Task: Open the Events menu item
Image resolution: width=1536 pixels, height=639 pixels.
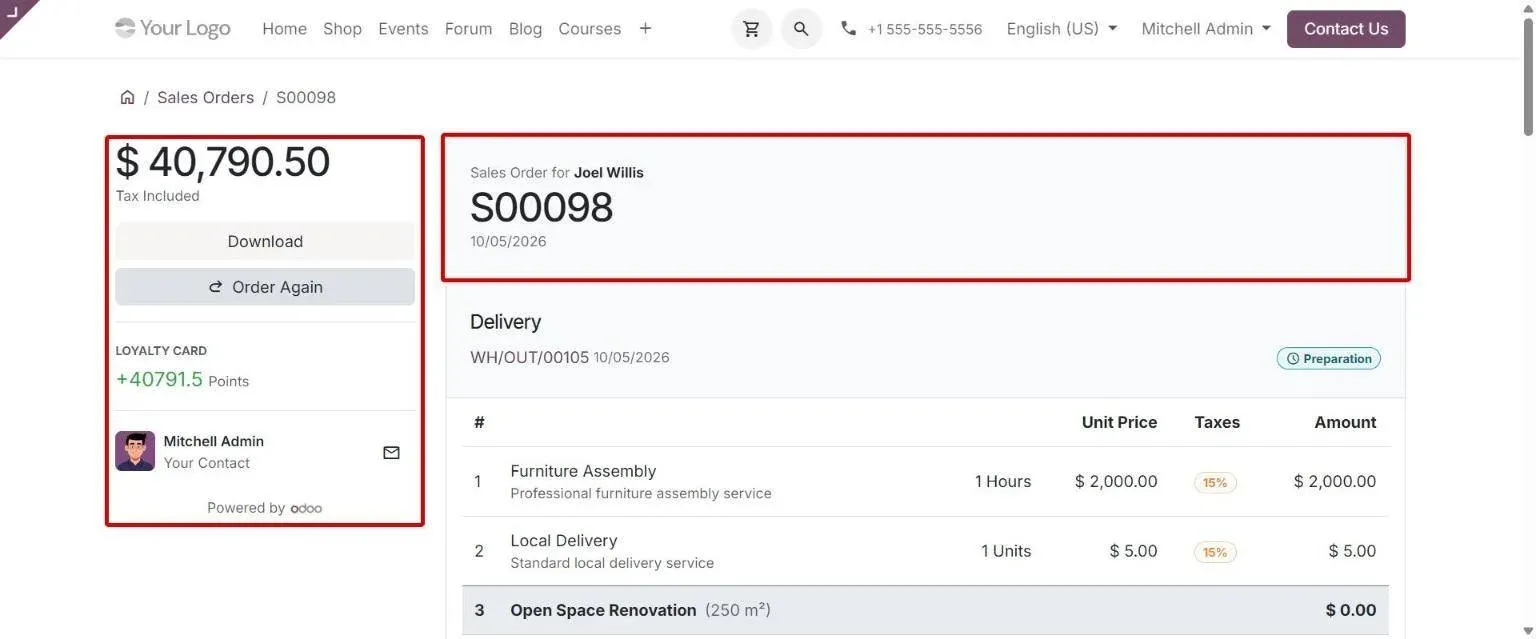Action: pyautogui.click(x=403, y=29)
